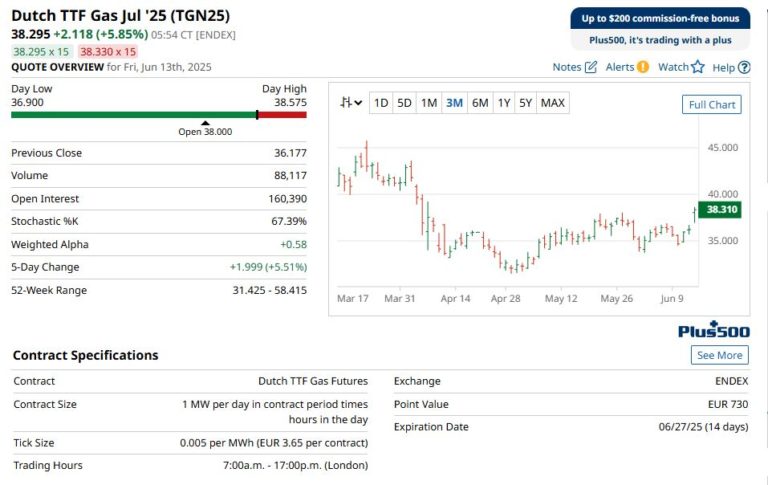
Task: Open the Full Chart button
Action: [x=712, y=105]
